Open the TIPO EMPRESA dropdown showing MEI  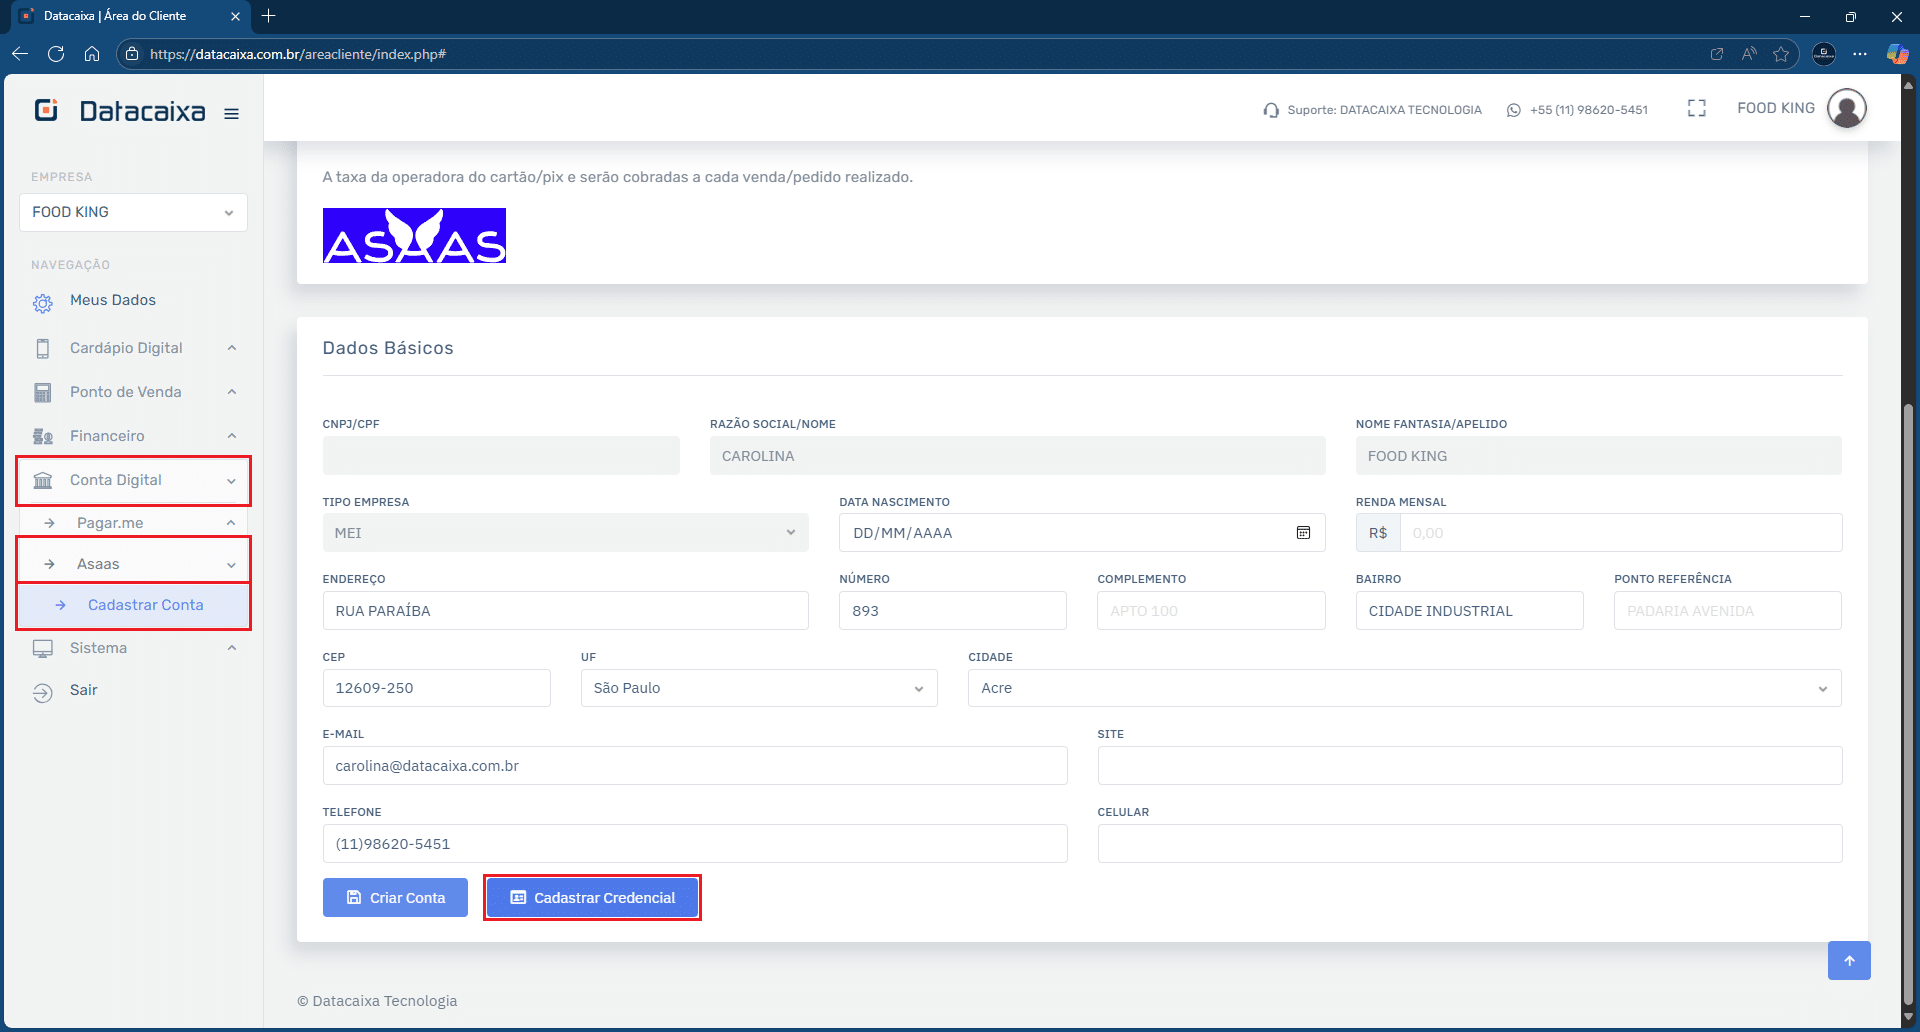[x=565, y=532]
